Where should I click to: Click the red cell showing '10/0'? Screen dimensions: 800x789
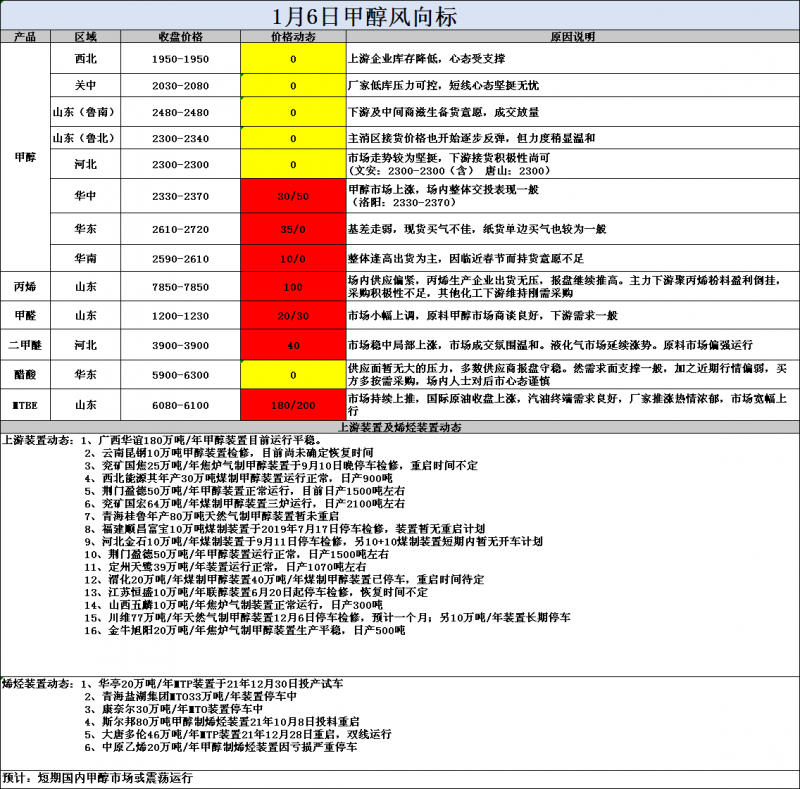point(293,259)
